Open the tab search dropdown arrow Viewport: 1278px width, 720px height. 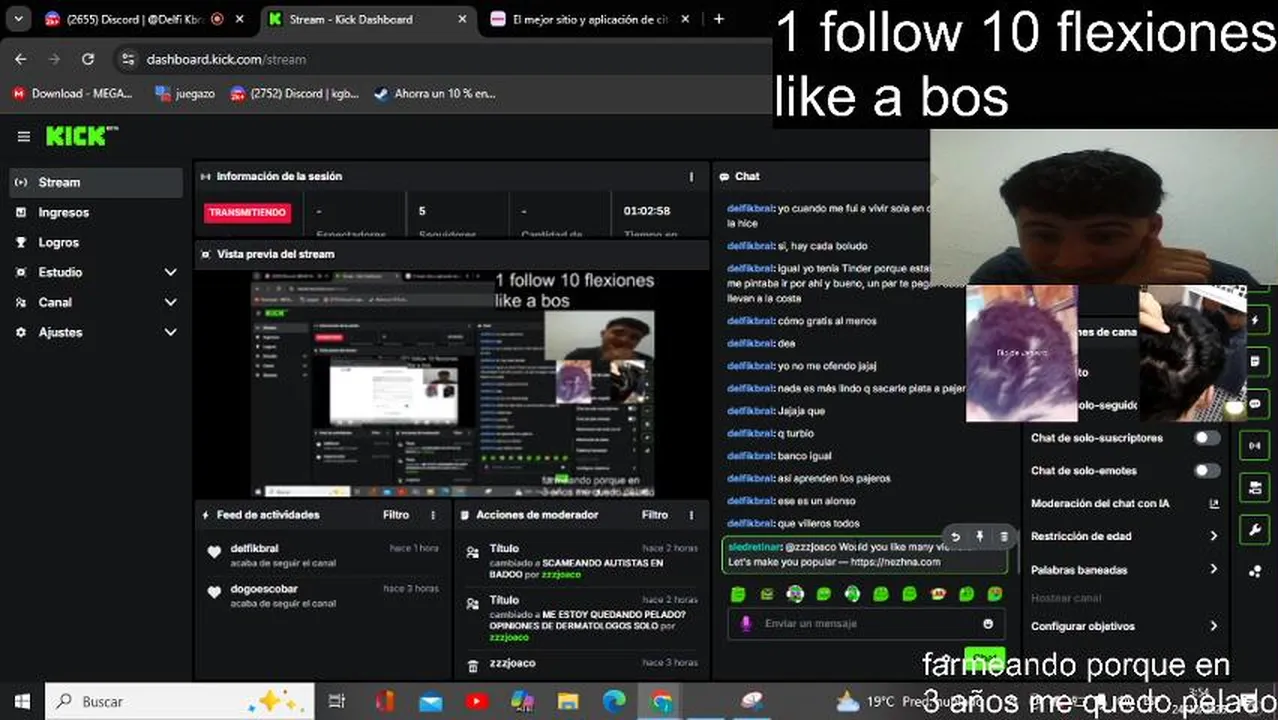pos(18,19)
